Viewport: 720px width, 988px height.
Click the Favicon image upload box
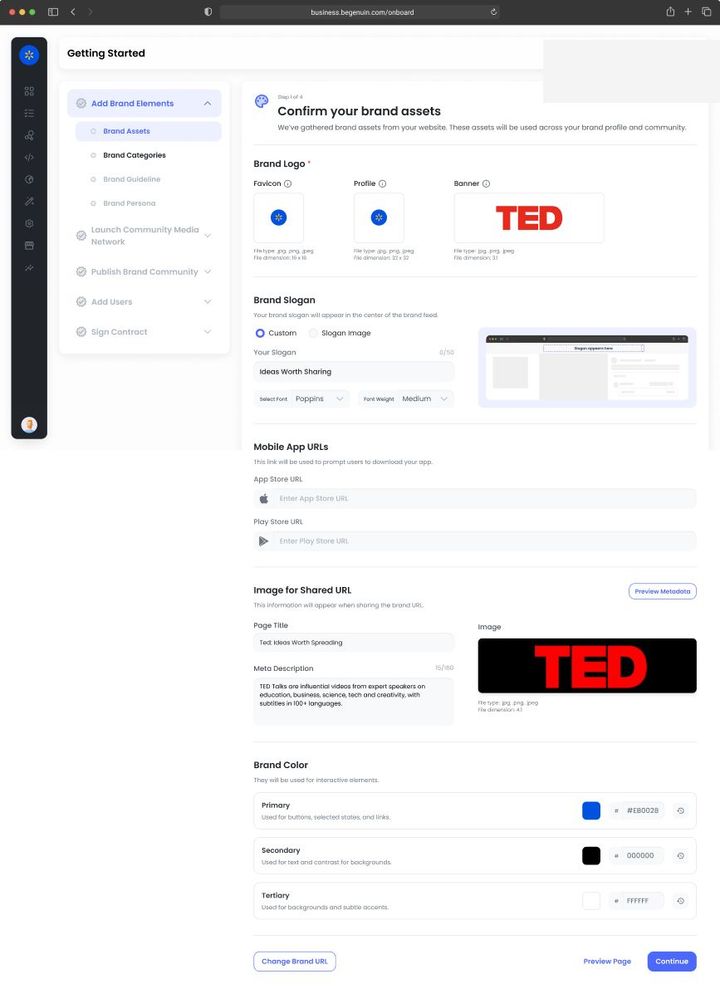pos(278,218)
